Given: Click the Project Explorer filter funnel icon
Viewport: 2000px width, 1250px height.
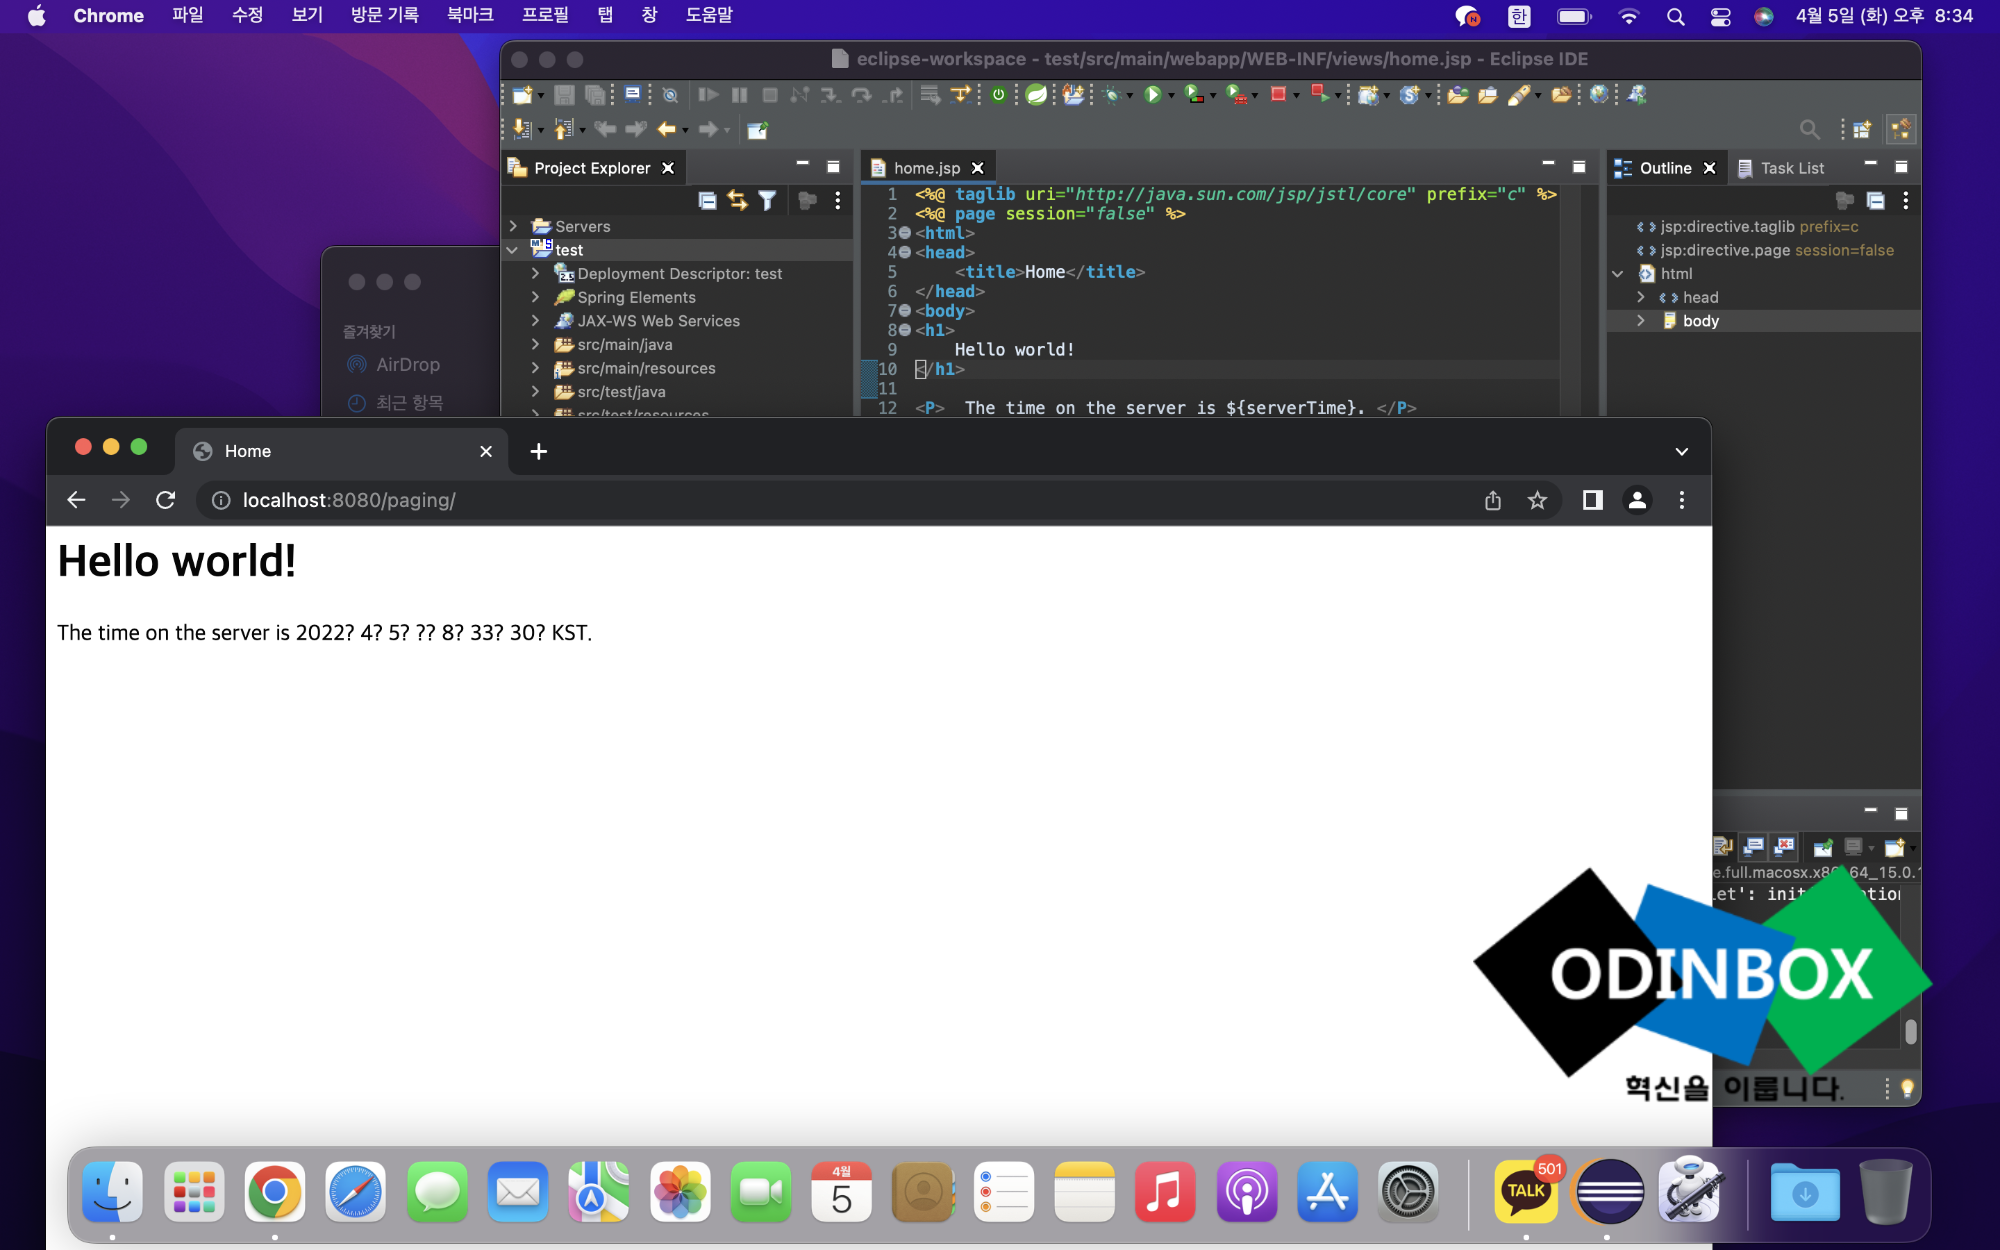Looking at the screenshot, I should (767, 201).
